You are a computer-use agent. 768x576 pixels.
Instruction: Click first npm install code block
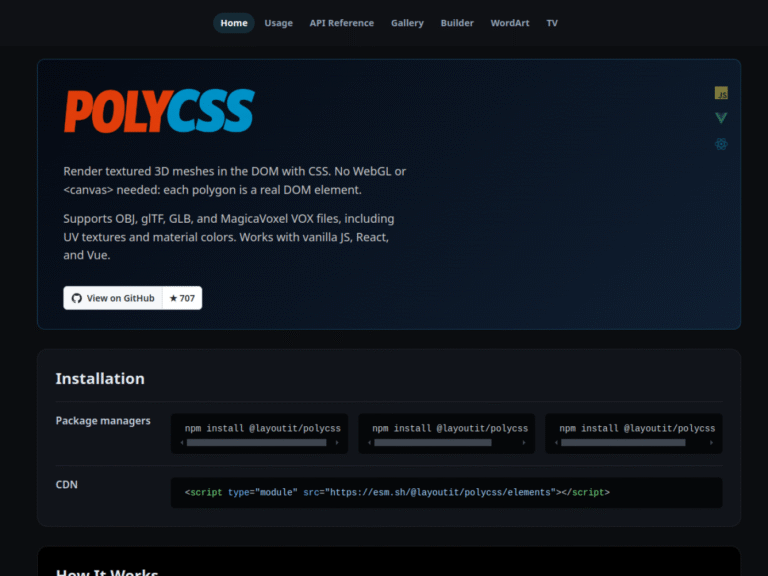coord(259,433)
